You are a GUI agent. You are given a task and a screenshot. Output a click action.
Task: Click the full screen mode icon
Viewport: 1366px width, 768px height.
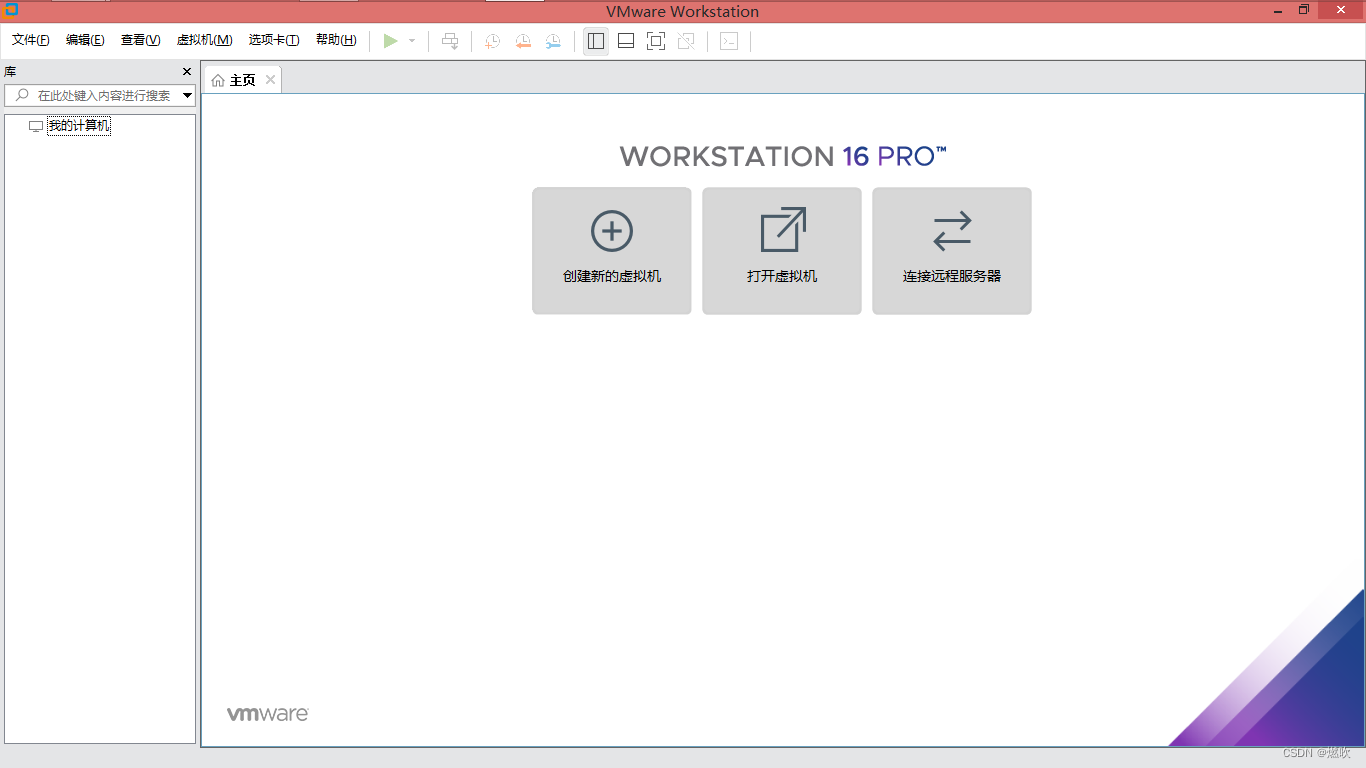pyautogui.click(x=656, y=41)
